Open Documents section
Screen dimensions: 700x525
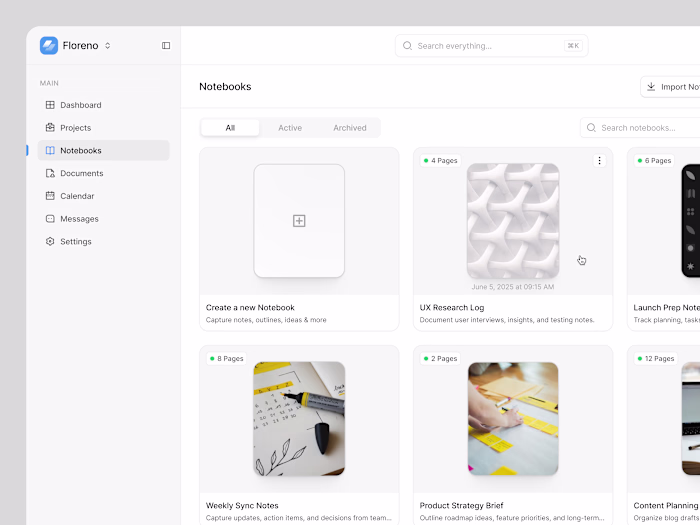pos(104,173)
